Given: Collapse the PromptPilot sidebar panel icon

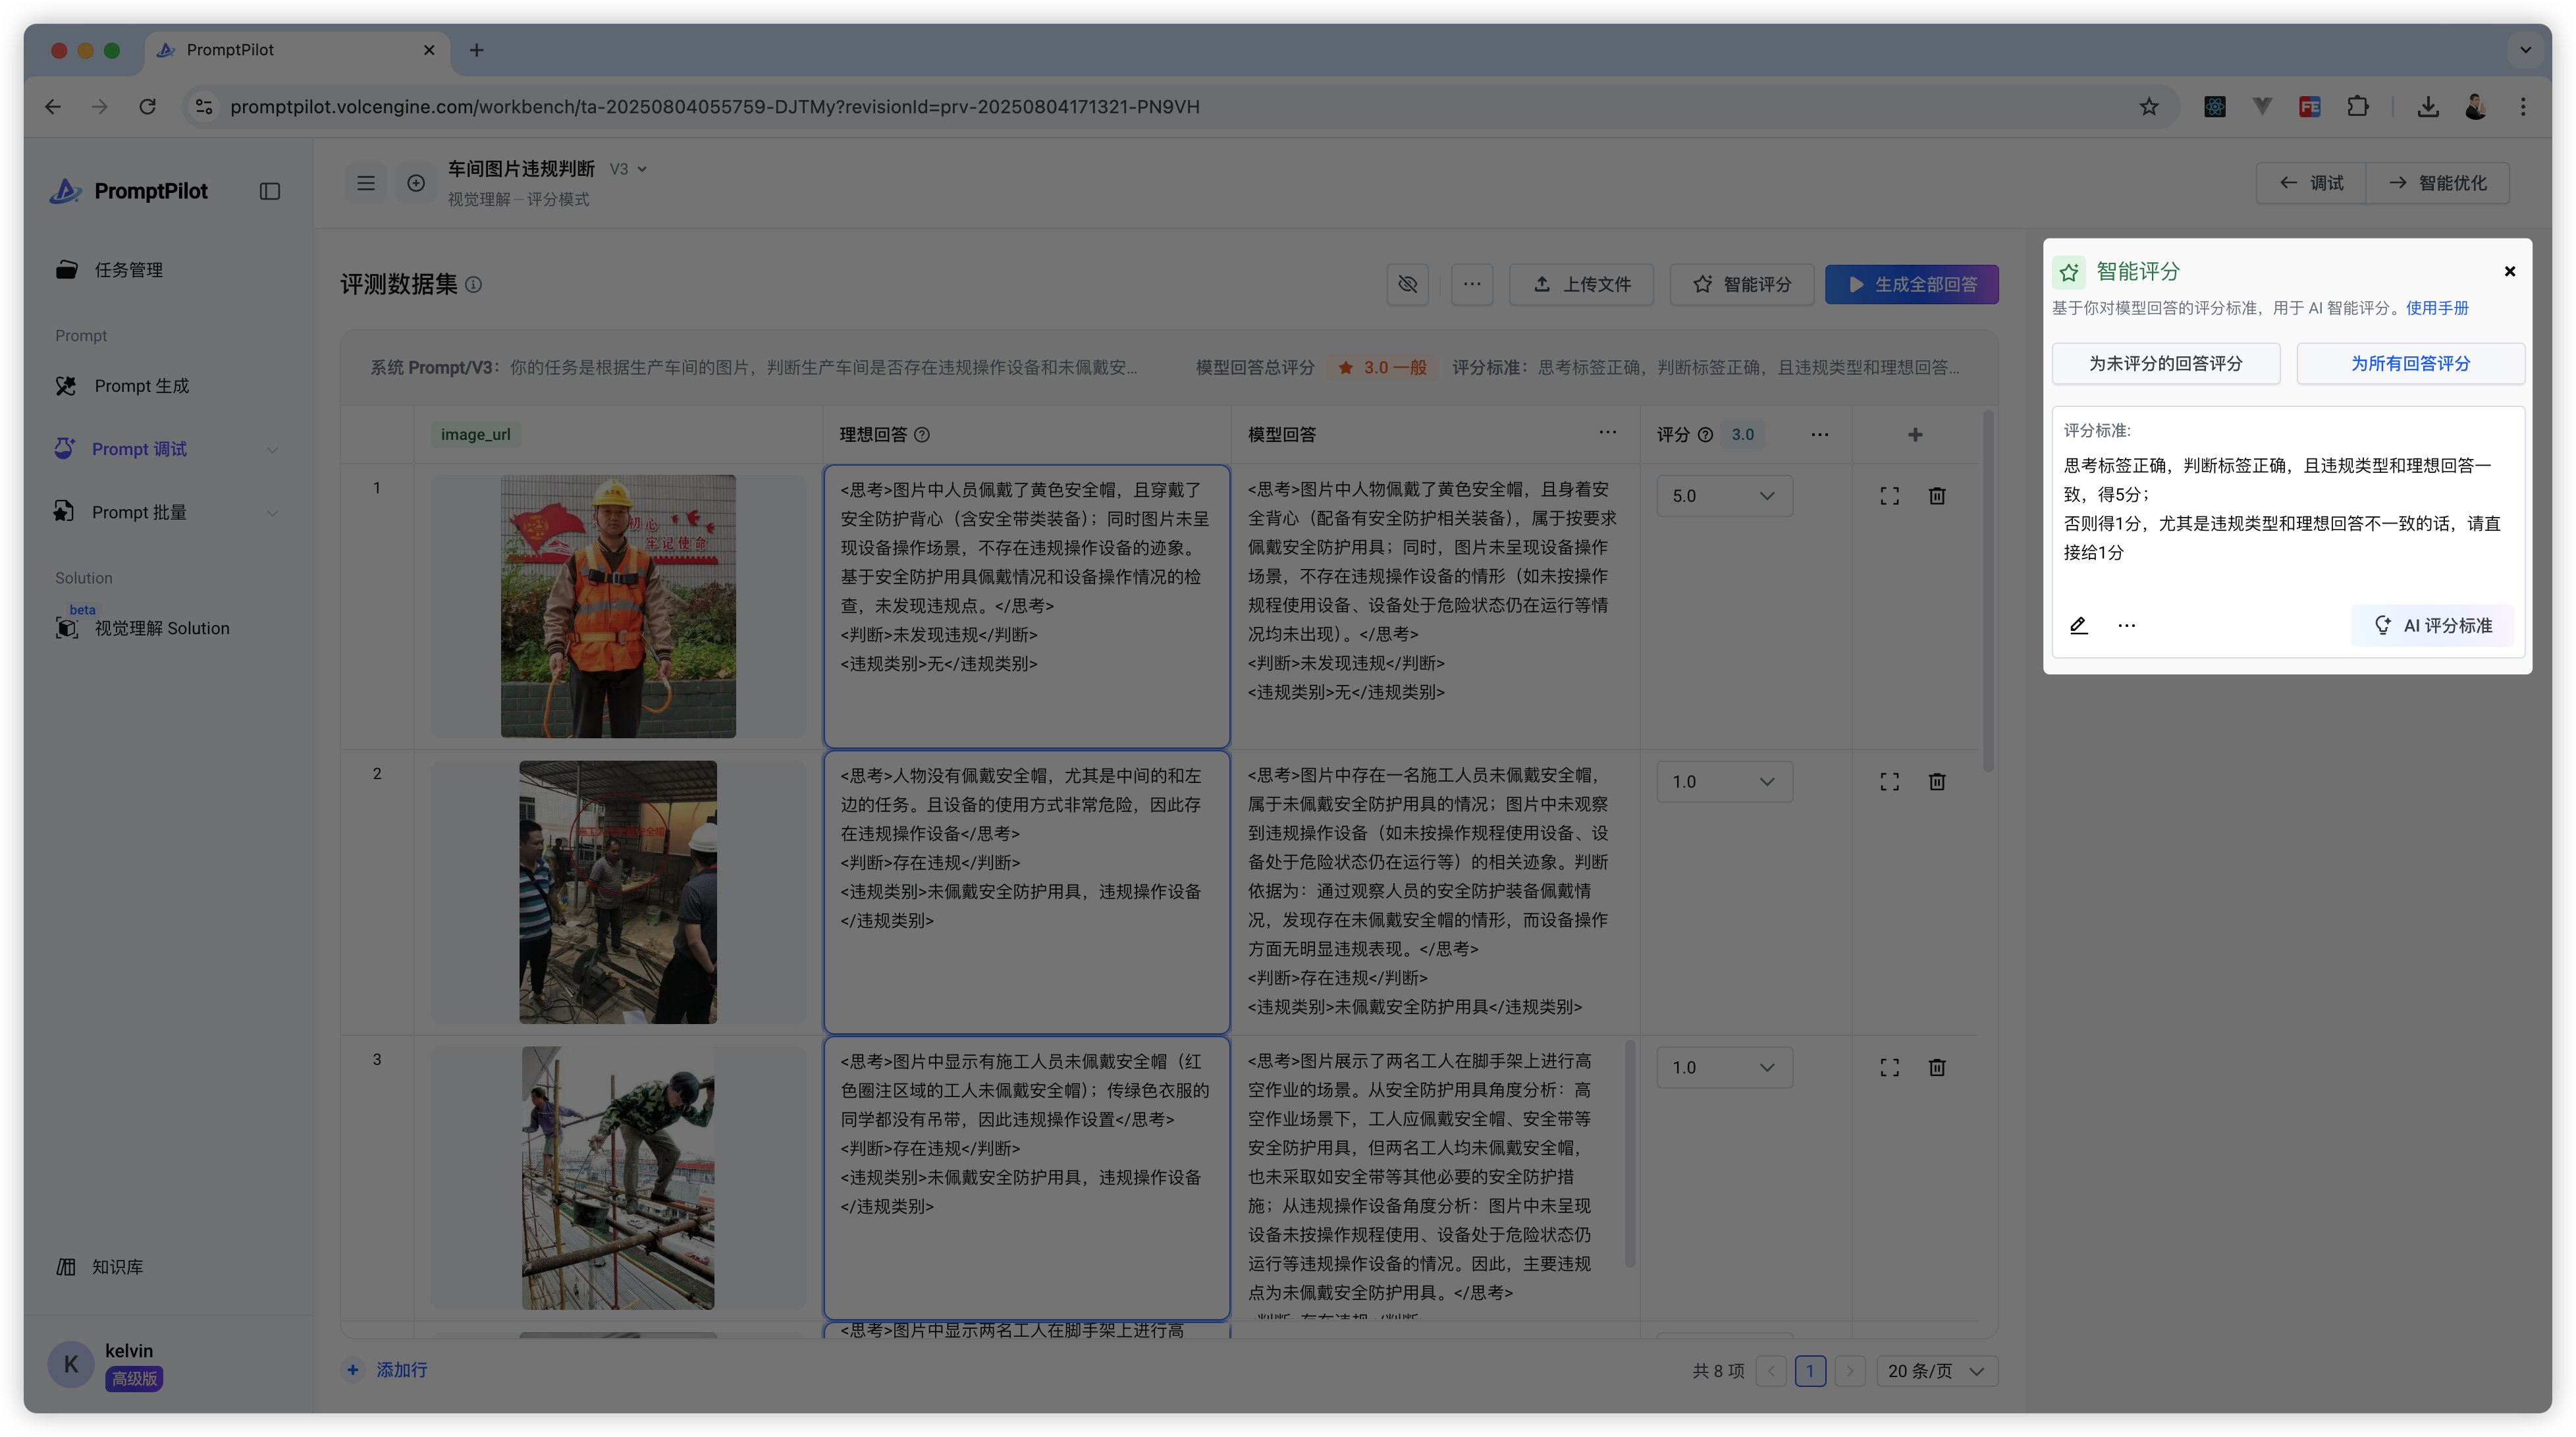Looking at the screenshot, I should [x=270, y=191].
